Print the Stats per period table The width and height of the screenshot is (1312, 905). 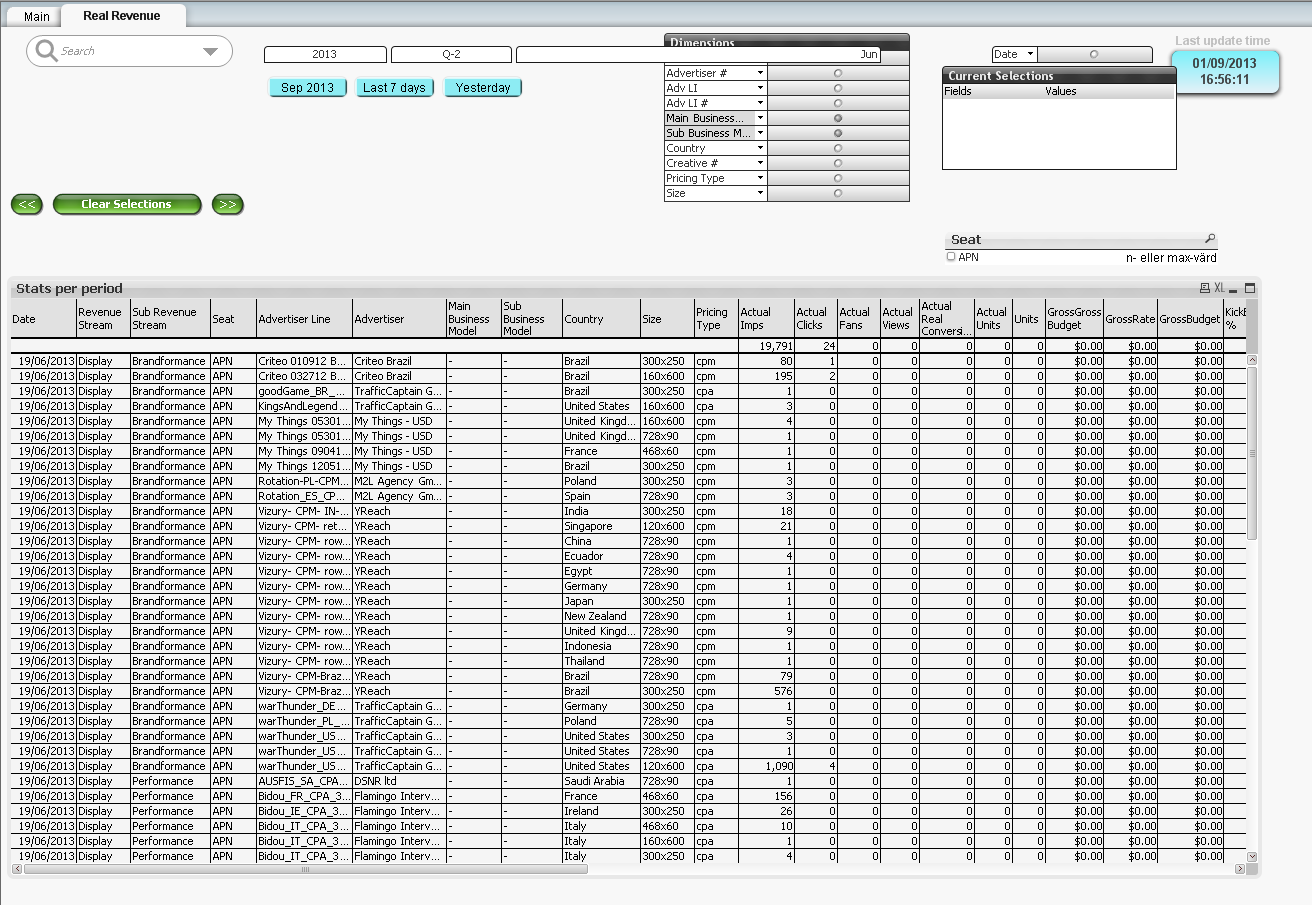coord(1205,288)
